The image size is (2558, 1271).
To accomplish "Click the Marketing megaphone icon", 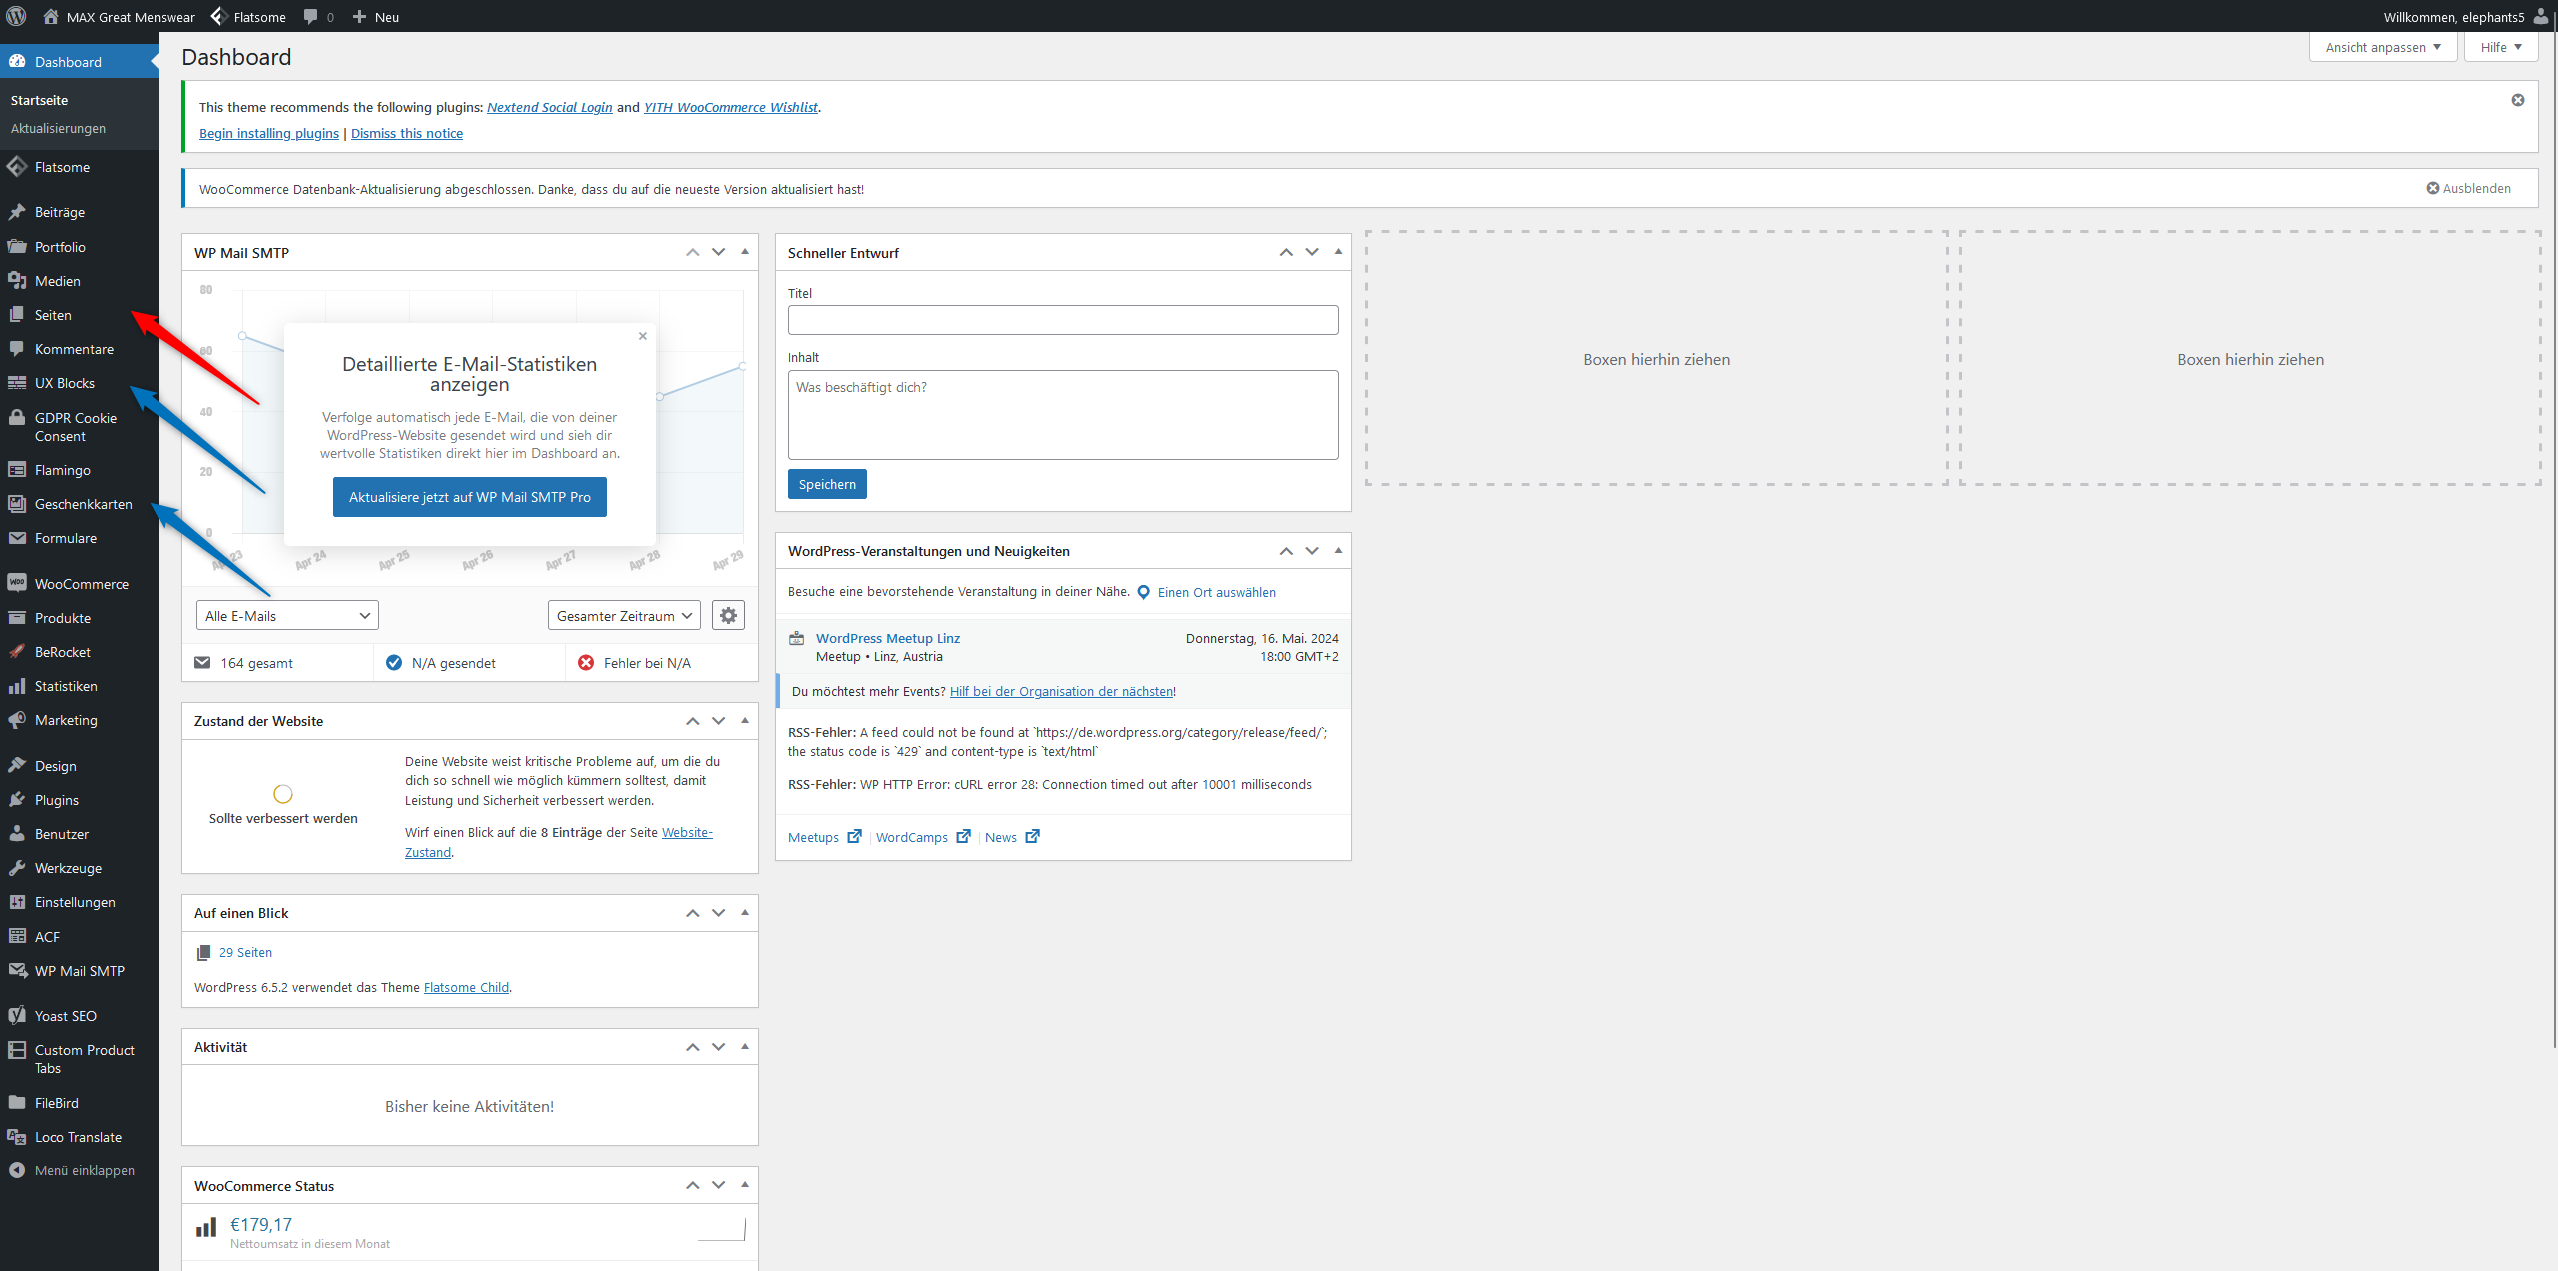I will [x=17, y=720].
